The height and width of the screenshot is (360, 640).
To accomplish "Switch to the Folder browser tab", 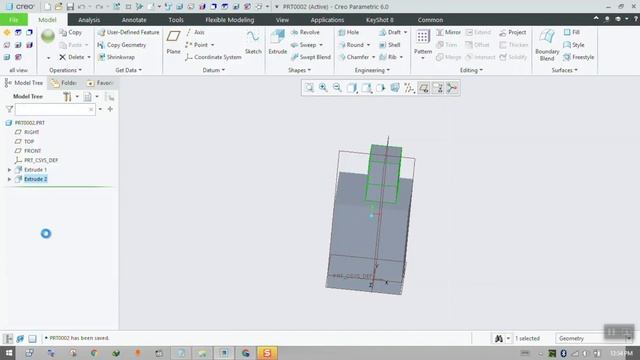I will 64,83.
